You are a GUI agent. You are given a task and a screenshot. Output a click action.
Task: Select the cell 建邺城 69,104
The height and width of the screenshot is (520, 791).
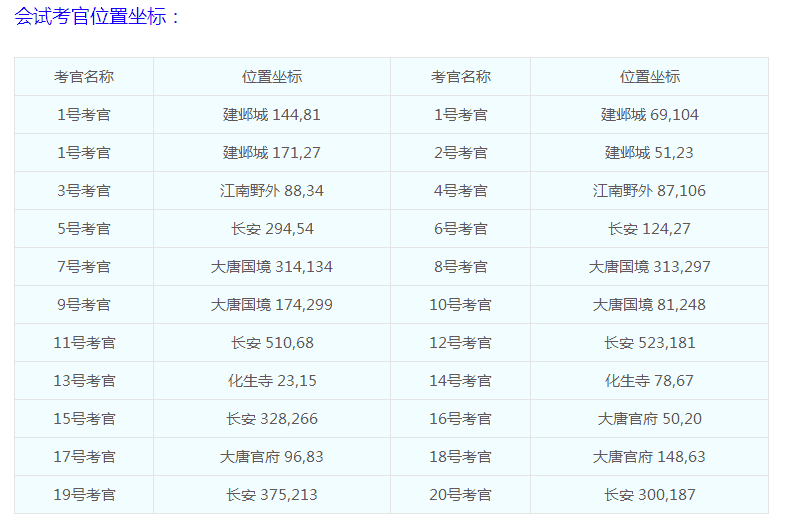[649, 115]
